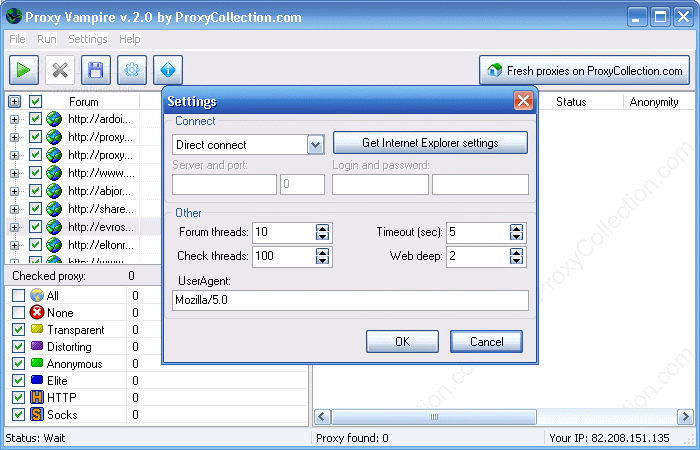
Task: Focus the UserAgent Mozilla/5.0 field
Action: 350,300
